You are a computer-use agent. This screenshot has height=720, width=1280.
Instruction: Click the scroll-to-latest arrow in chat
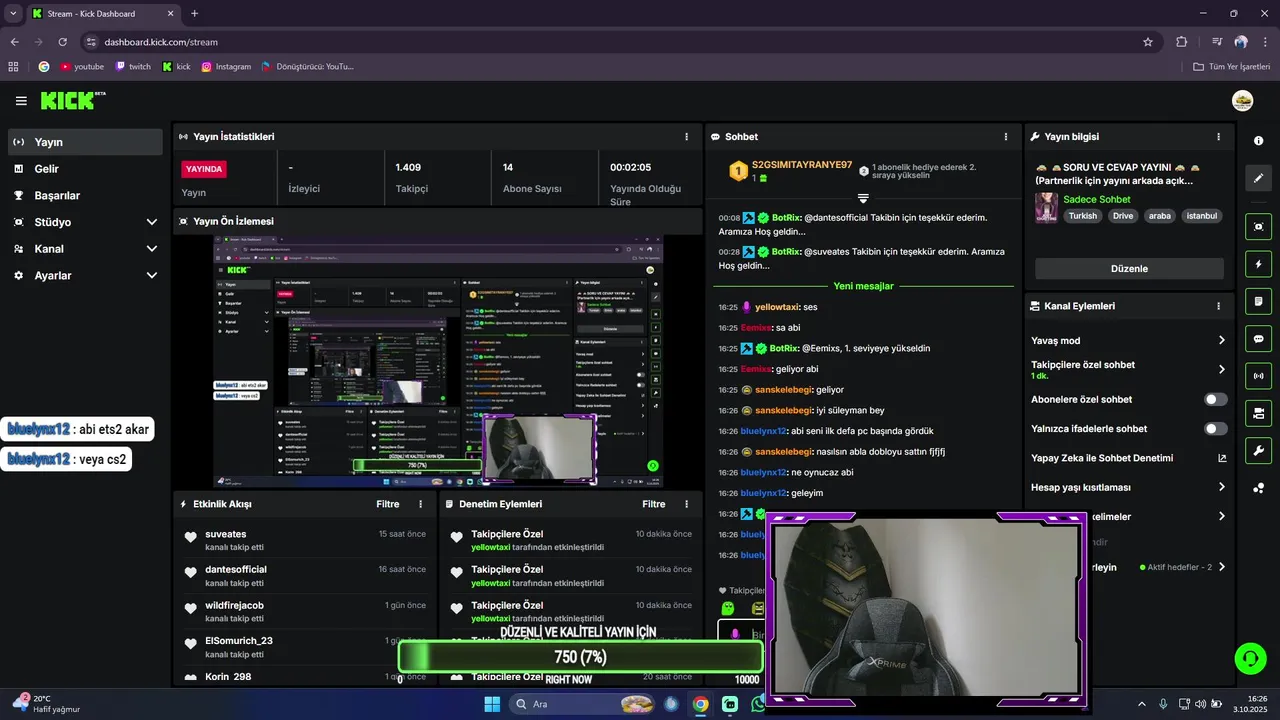863,198
